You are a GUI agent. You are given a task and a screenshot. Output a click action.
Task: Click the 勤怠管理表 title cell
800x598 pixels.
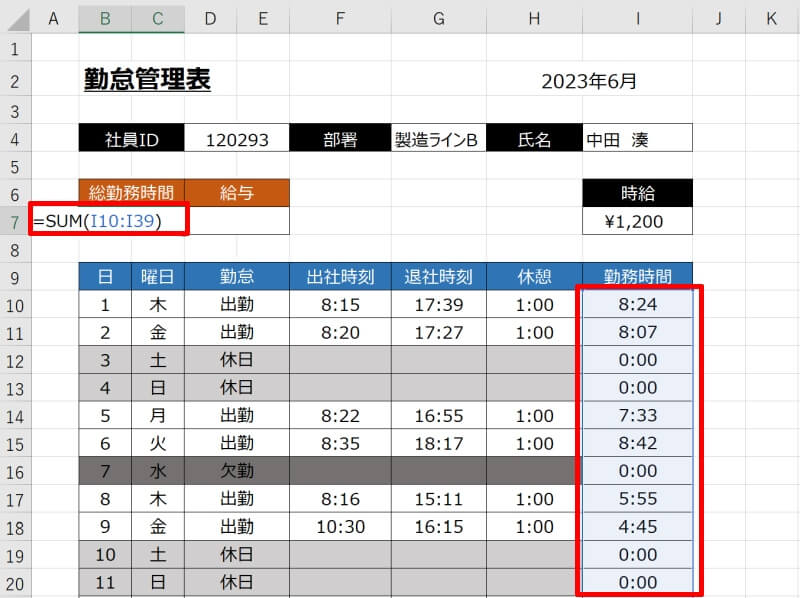(x=147, y=80)
